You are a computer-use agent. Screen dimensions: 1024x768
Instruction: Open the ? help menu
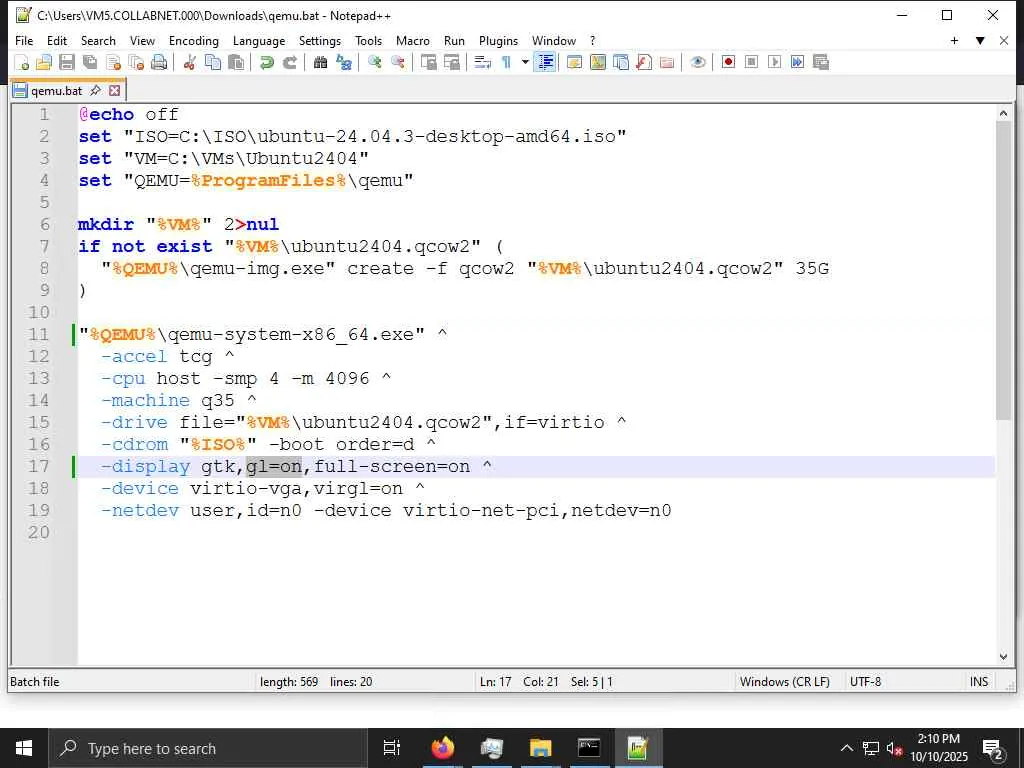[592, 40]
